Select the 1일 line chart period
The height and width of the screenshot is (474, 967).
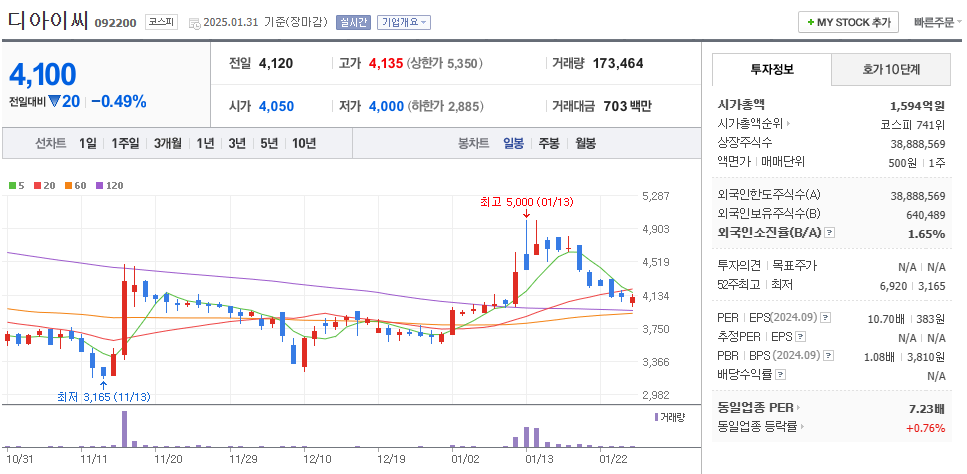pos(88,144)
